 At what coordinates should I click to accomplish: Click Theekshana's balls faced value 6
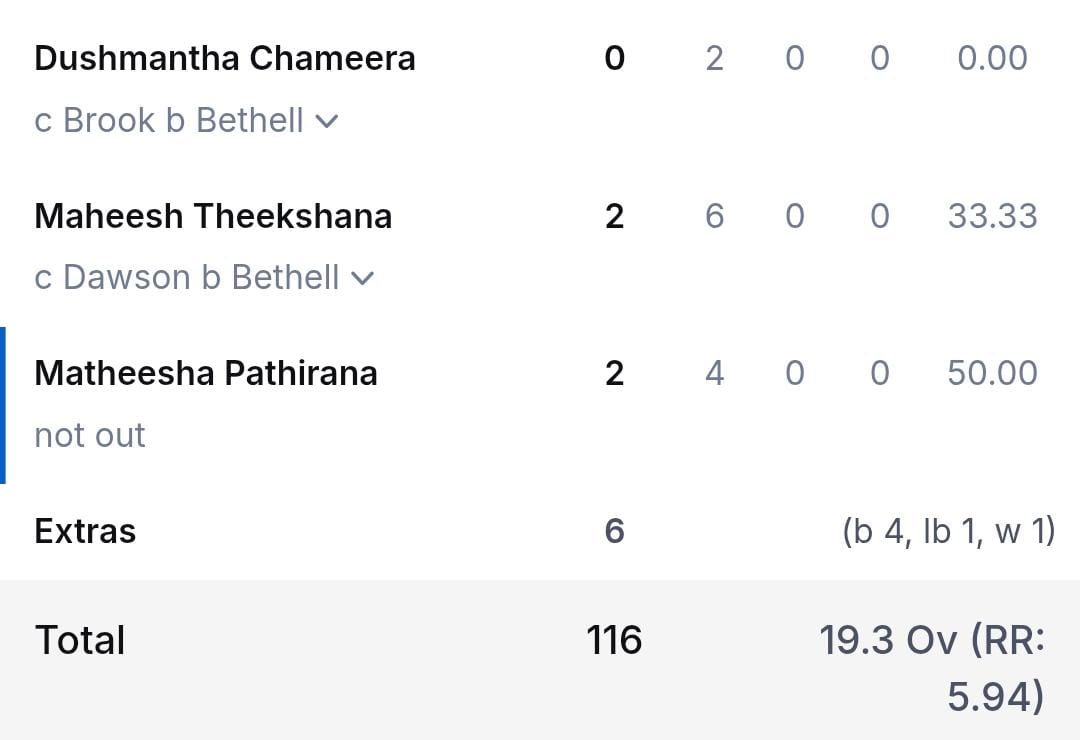[x=714, y=216]
